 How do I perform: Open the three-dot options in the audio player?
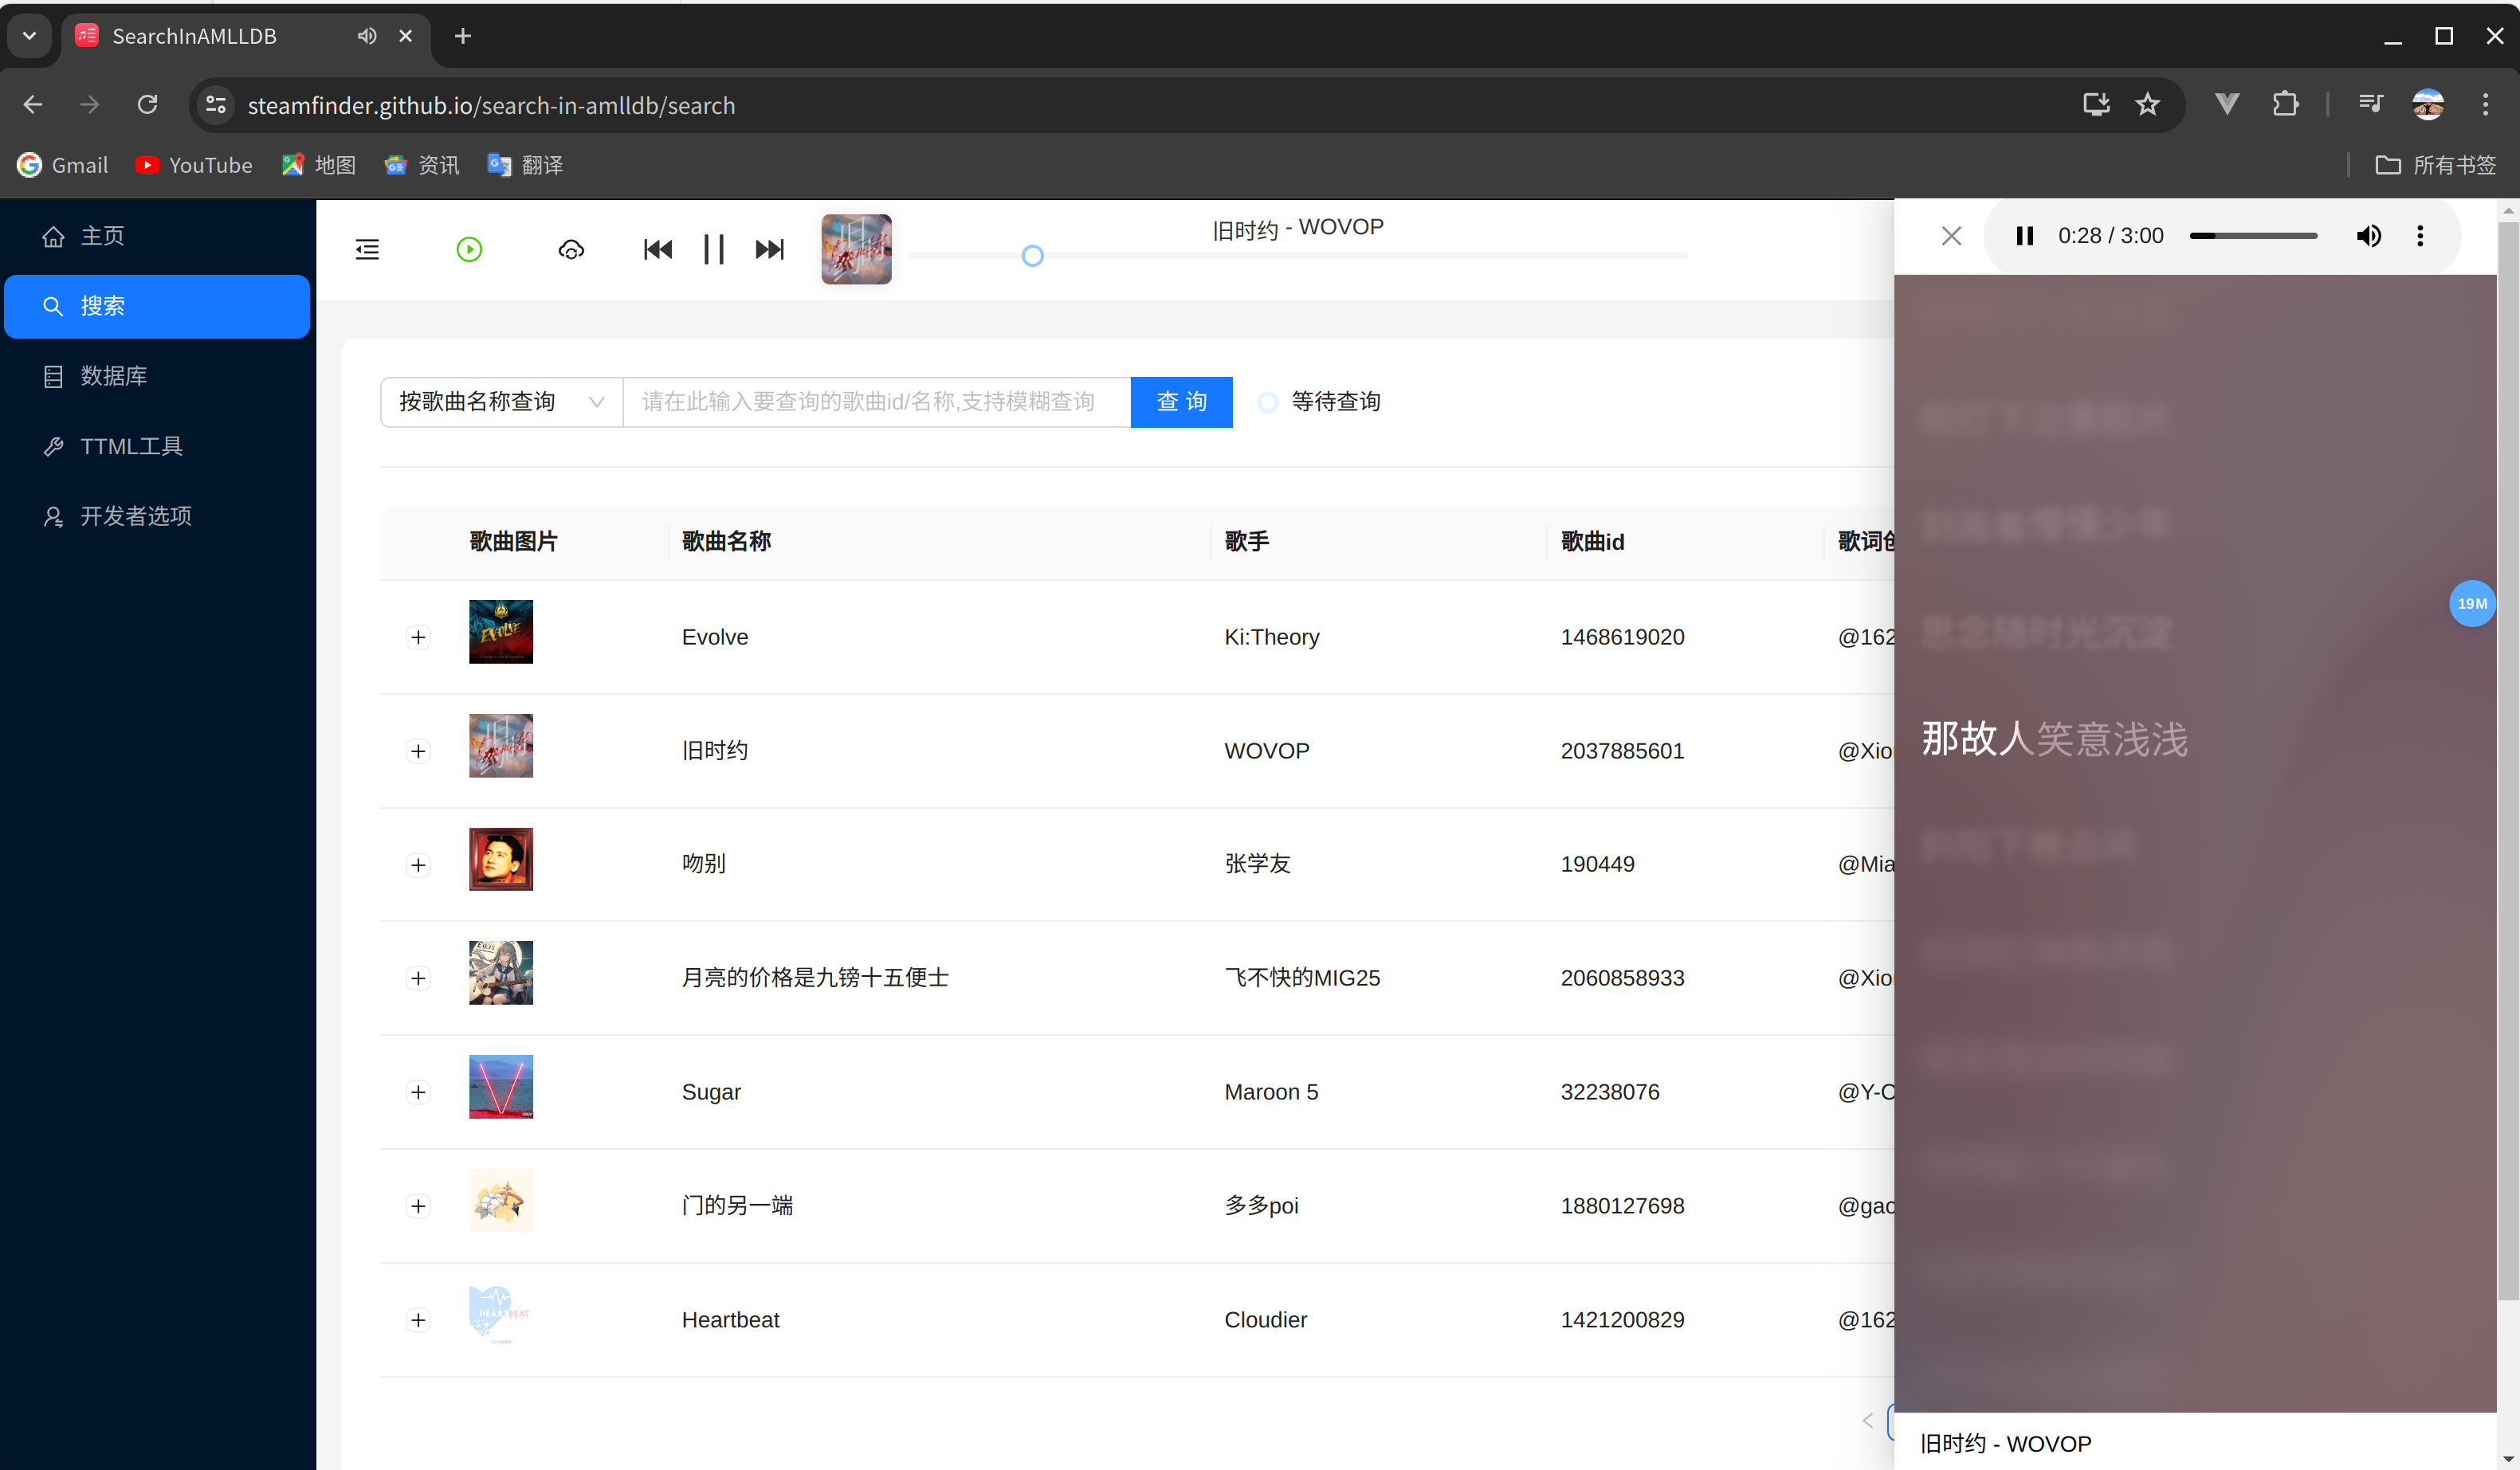(x=2420, y=236)
